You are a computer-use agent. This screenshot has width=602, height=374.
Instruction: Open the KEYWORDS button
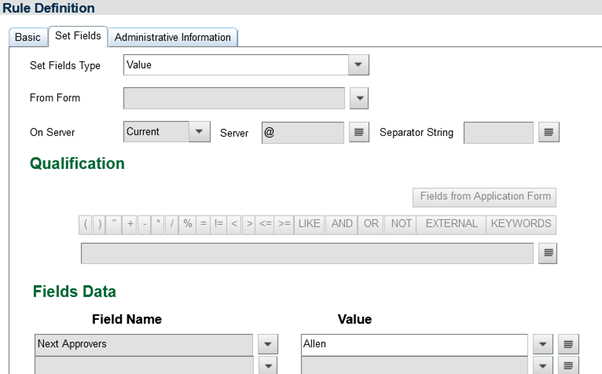[521, 225]
